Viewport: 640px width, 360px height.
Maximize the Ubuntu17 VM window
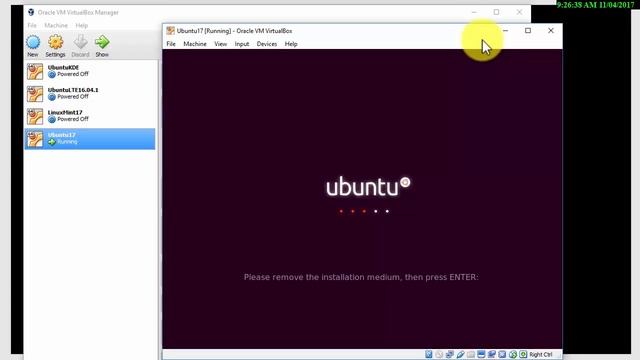click(528, 31)
